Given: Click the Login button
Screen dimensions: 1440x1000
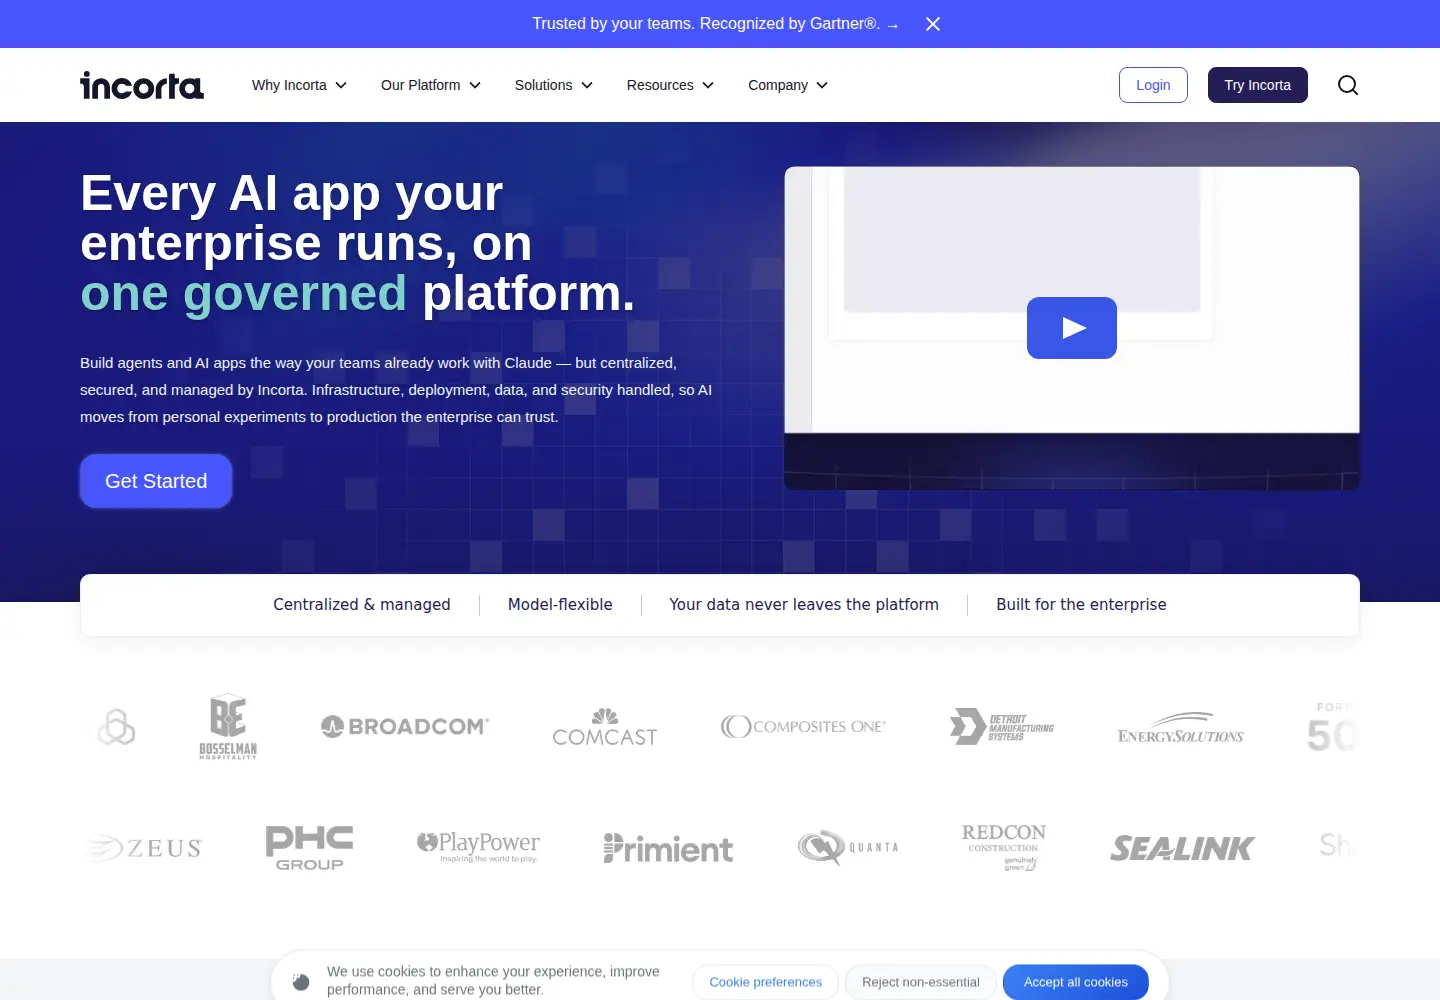Looking at the screenshot, I should pyautogui.click(x=1153, y=85).
